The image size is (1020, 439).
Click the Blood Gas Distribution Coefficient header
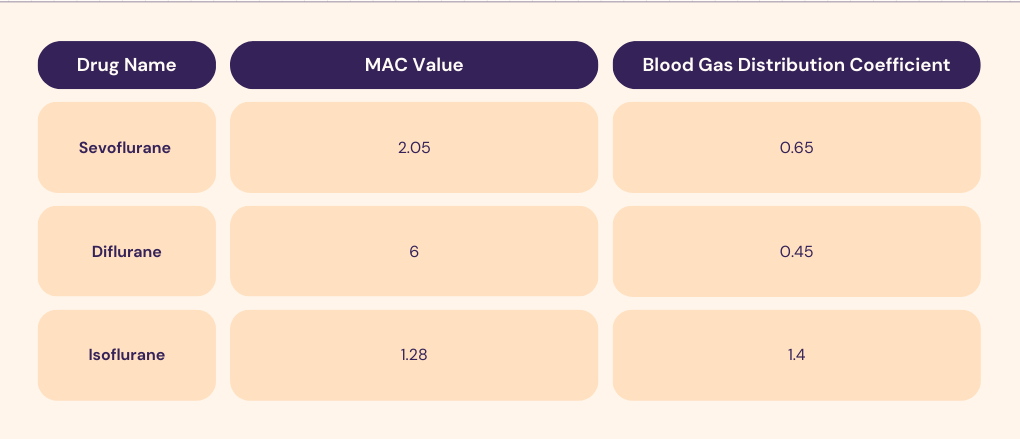point(796,65)
